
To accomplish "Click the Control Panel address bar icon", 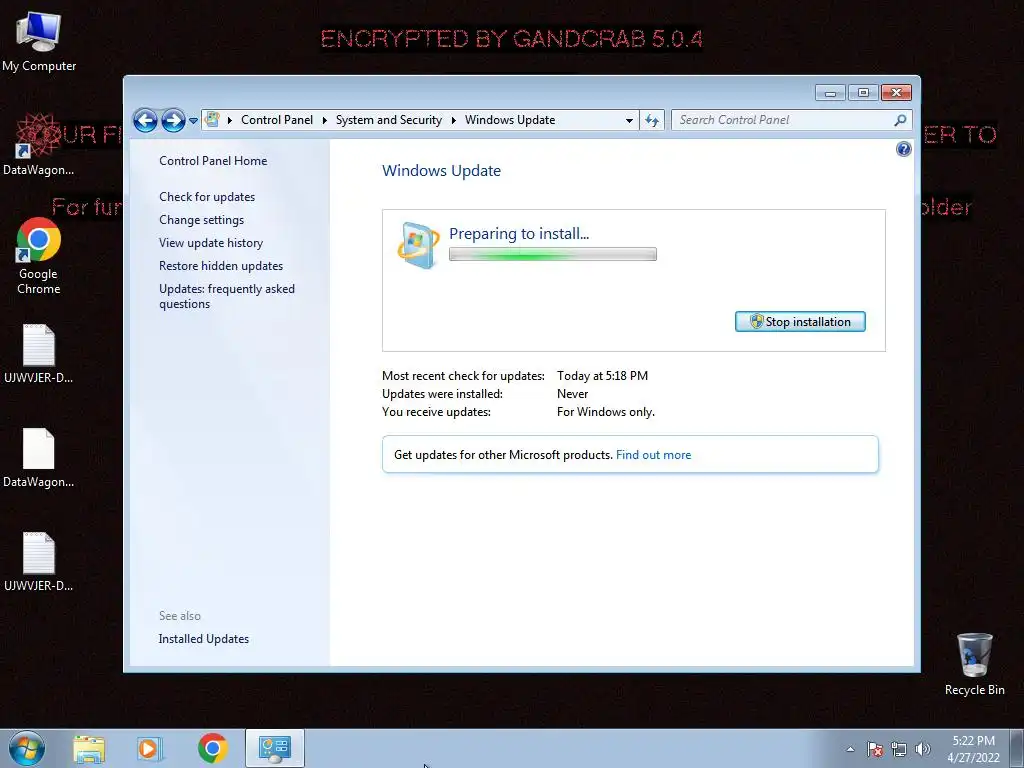I will pyautogui.click(x=212, y=120).
